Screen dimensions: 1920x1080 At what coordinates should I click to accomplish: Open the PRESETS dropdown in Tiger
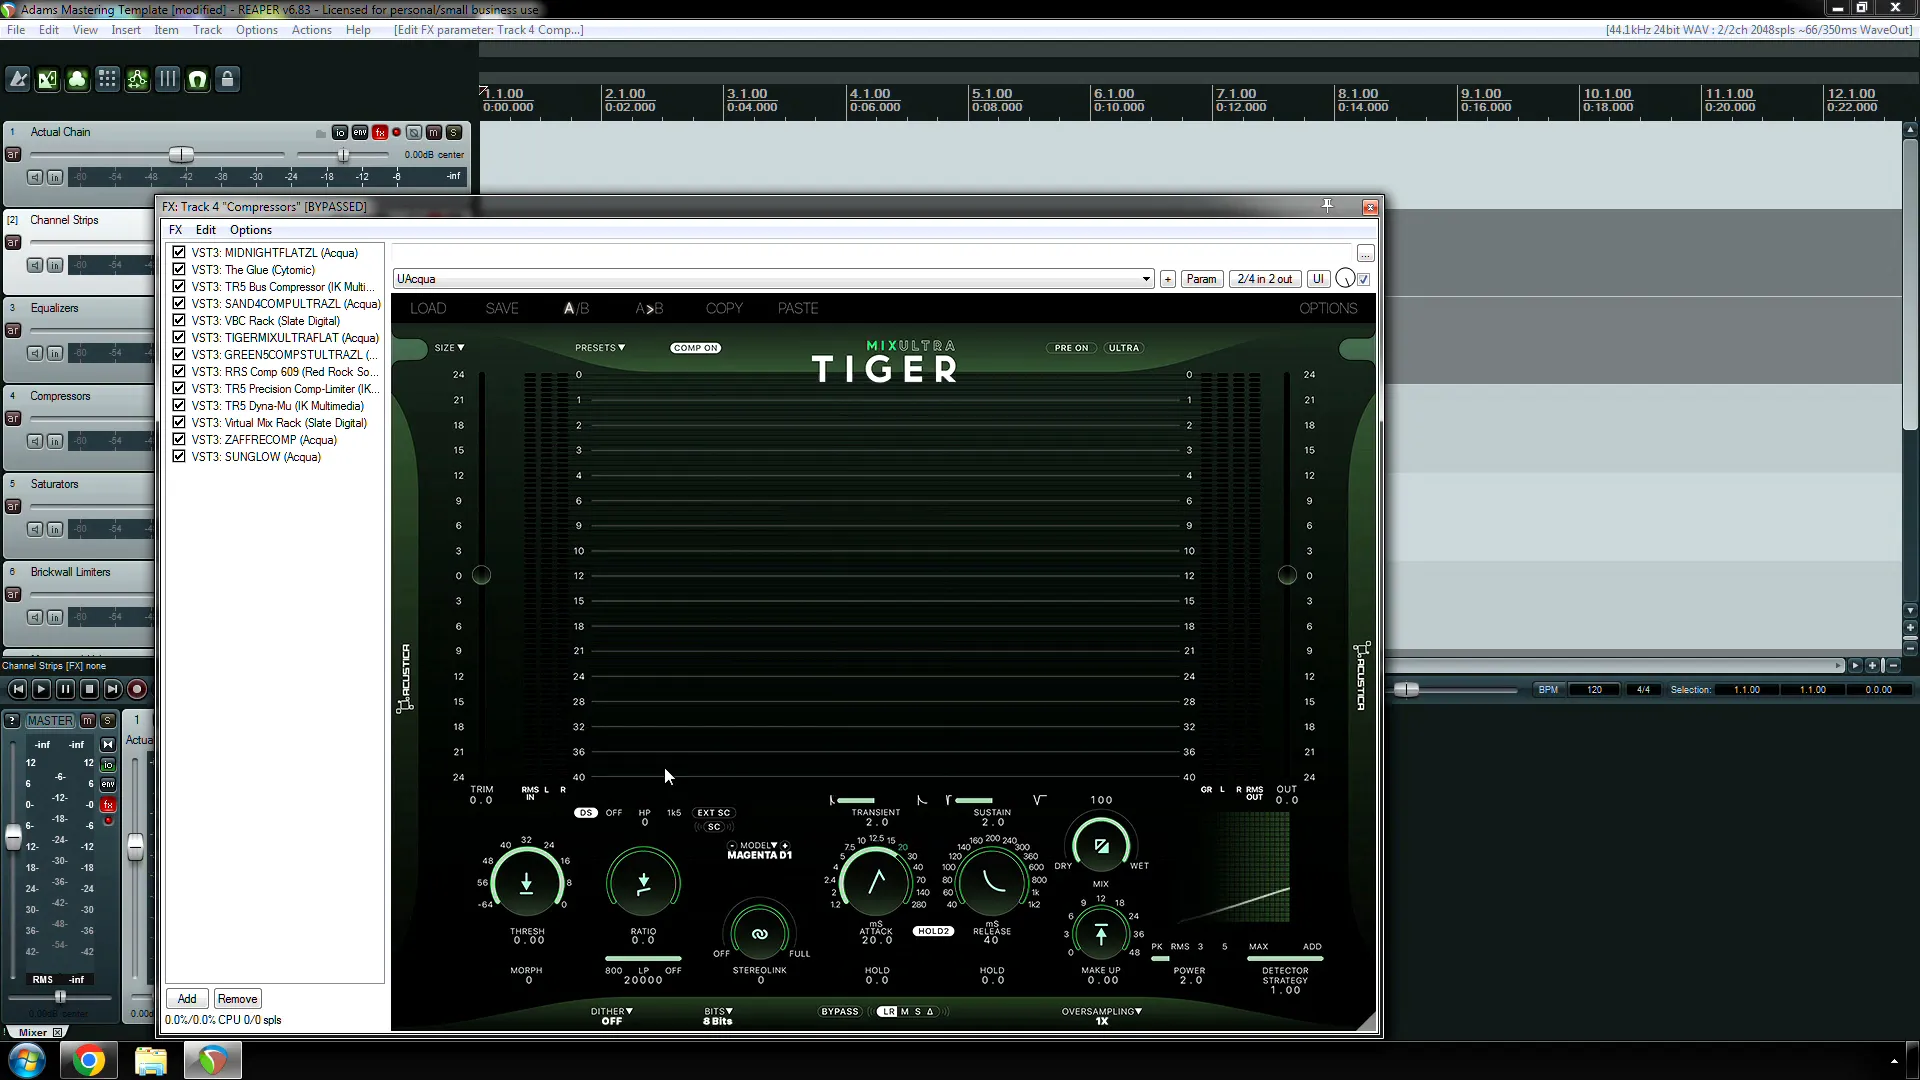pyautogui.click(x=600, y=348)
